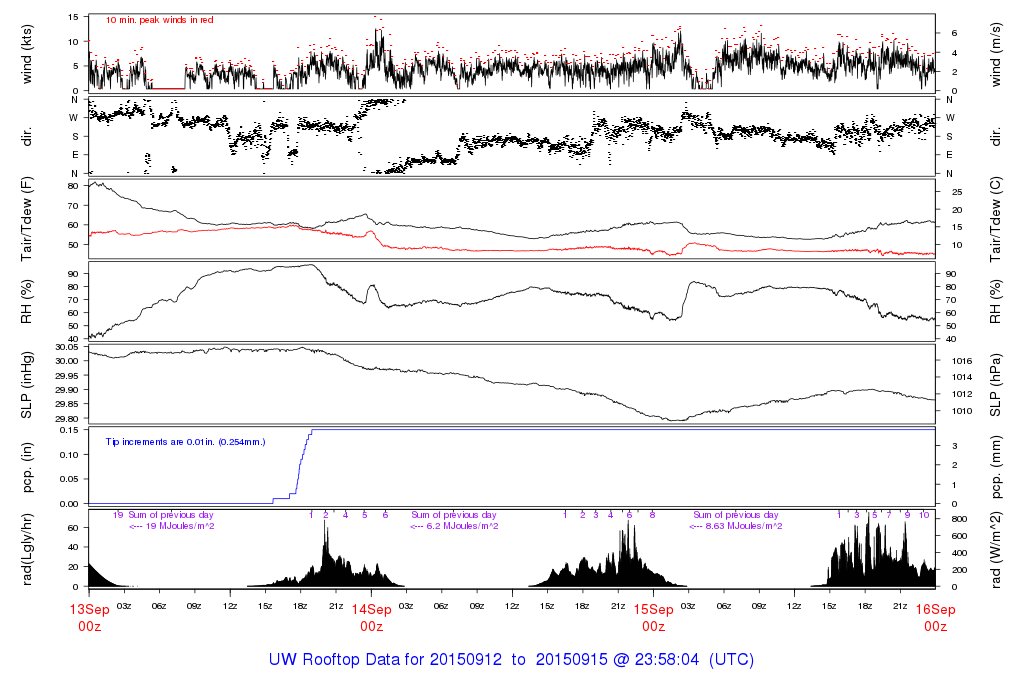Click the 'Tair/Tdew (F)' axis label

[27, 219]
